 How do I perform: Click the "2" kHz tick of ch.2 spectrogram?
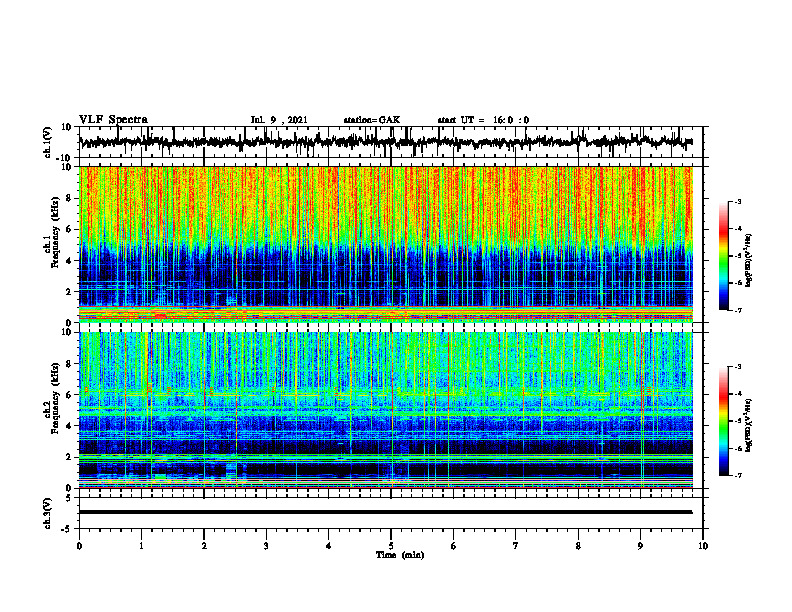pos(70,457)
